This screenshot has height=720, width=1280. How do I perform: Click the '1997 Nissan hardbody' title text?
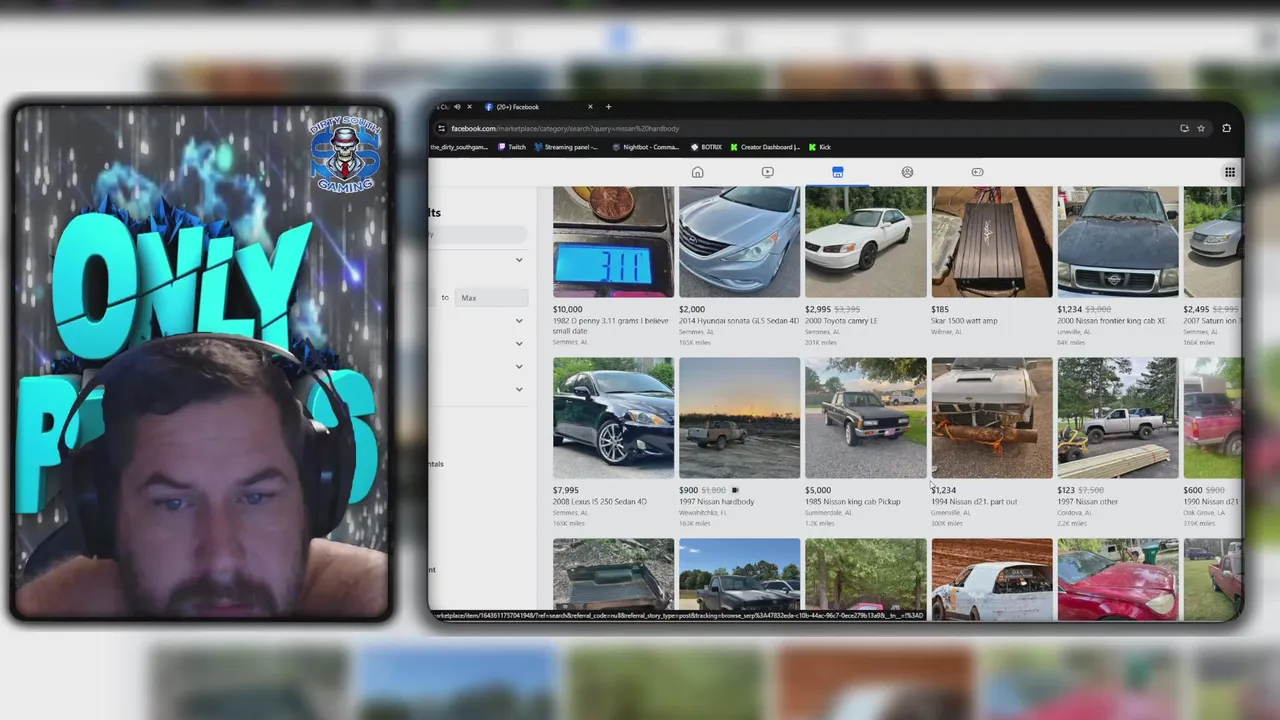tap(716, 502)
